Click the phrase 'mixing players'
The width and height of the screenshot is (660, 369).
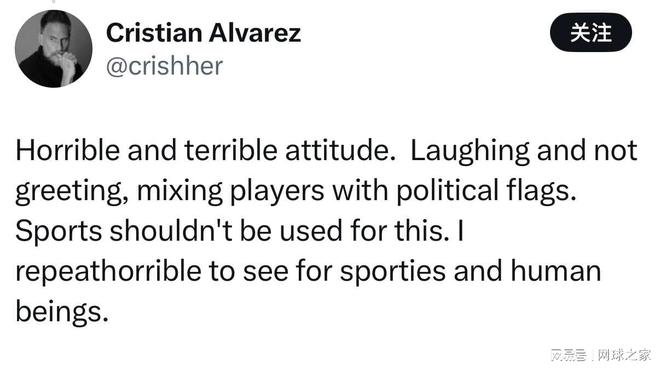231,191
